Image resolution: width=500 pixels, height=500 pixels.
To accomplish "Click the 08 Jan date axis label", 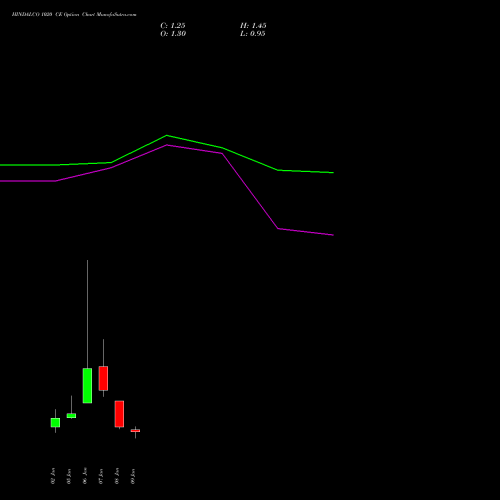I will pyautogui.click(x=117, y=476).
